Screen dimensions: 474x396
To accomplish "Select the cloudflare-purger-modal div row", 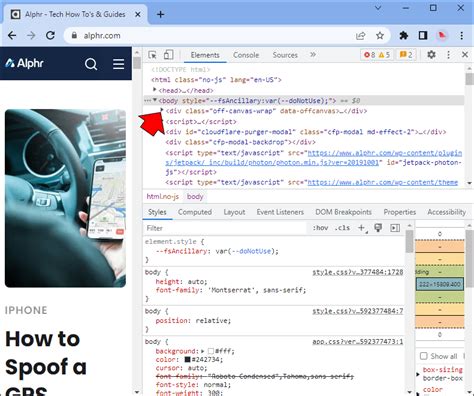I will (306, 132).
